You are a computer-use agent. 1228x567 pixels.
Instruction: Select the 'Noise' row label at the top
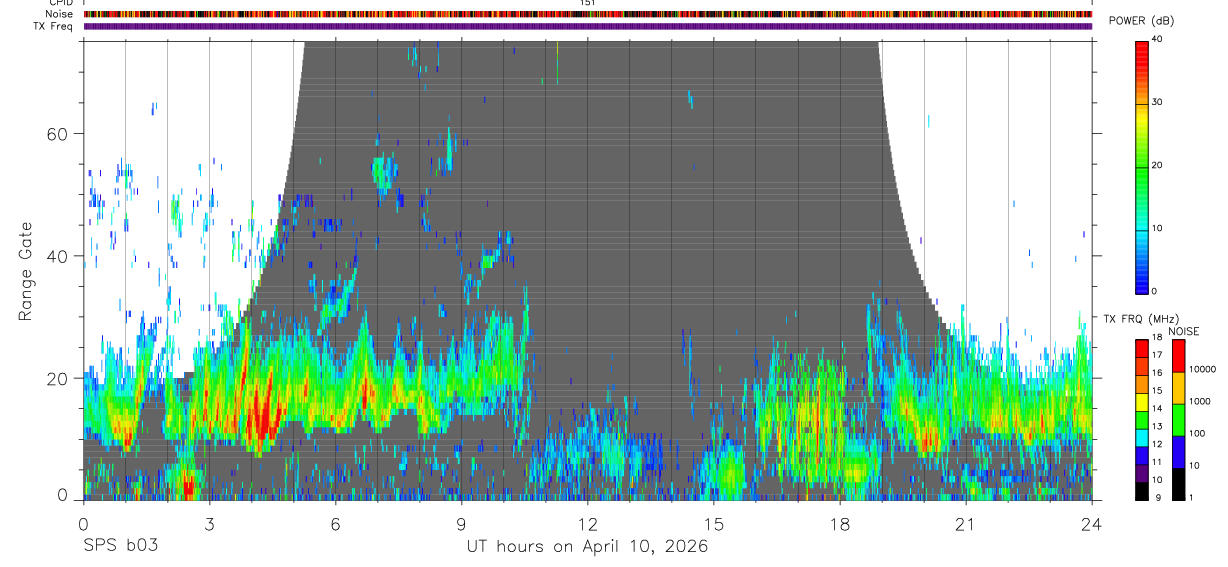click(x=60, y=14)
